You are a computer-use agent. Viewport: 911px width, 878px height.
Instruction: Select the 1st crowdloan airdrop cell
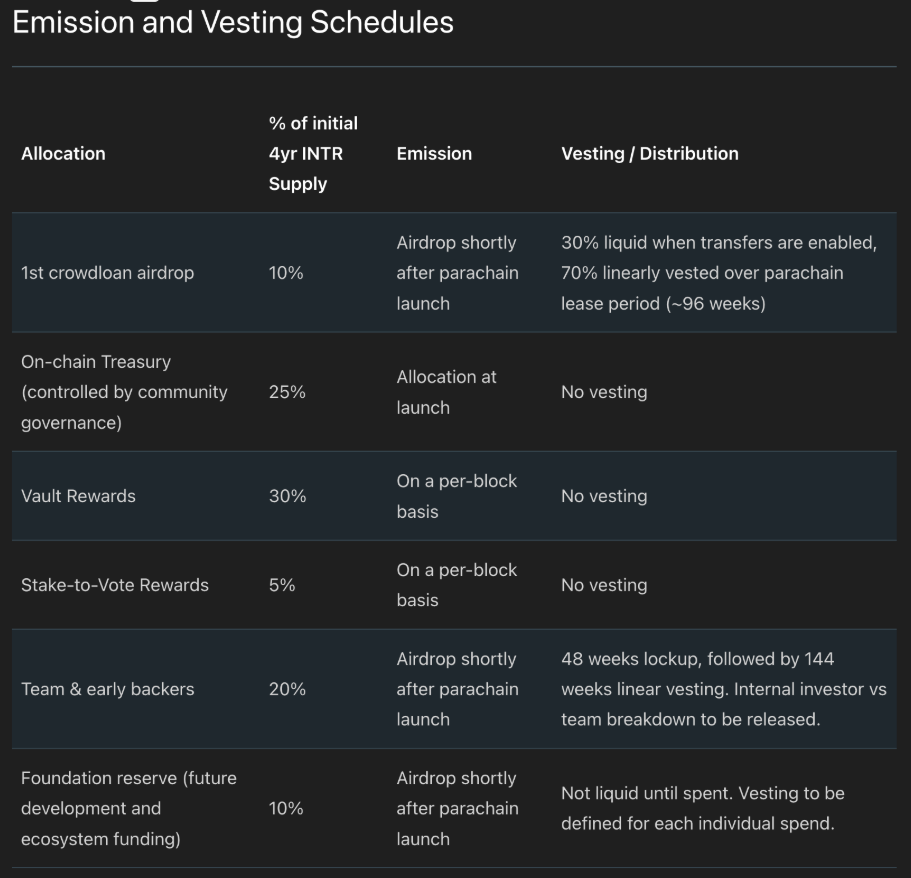tap(108, 273)
